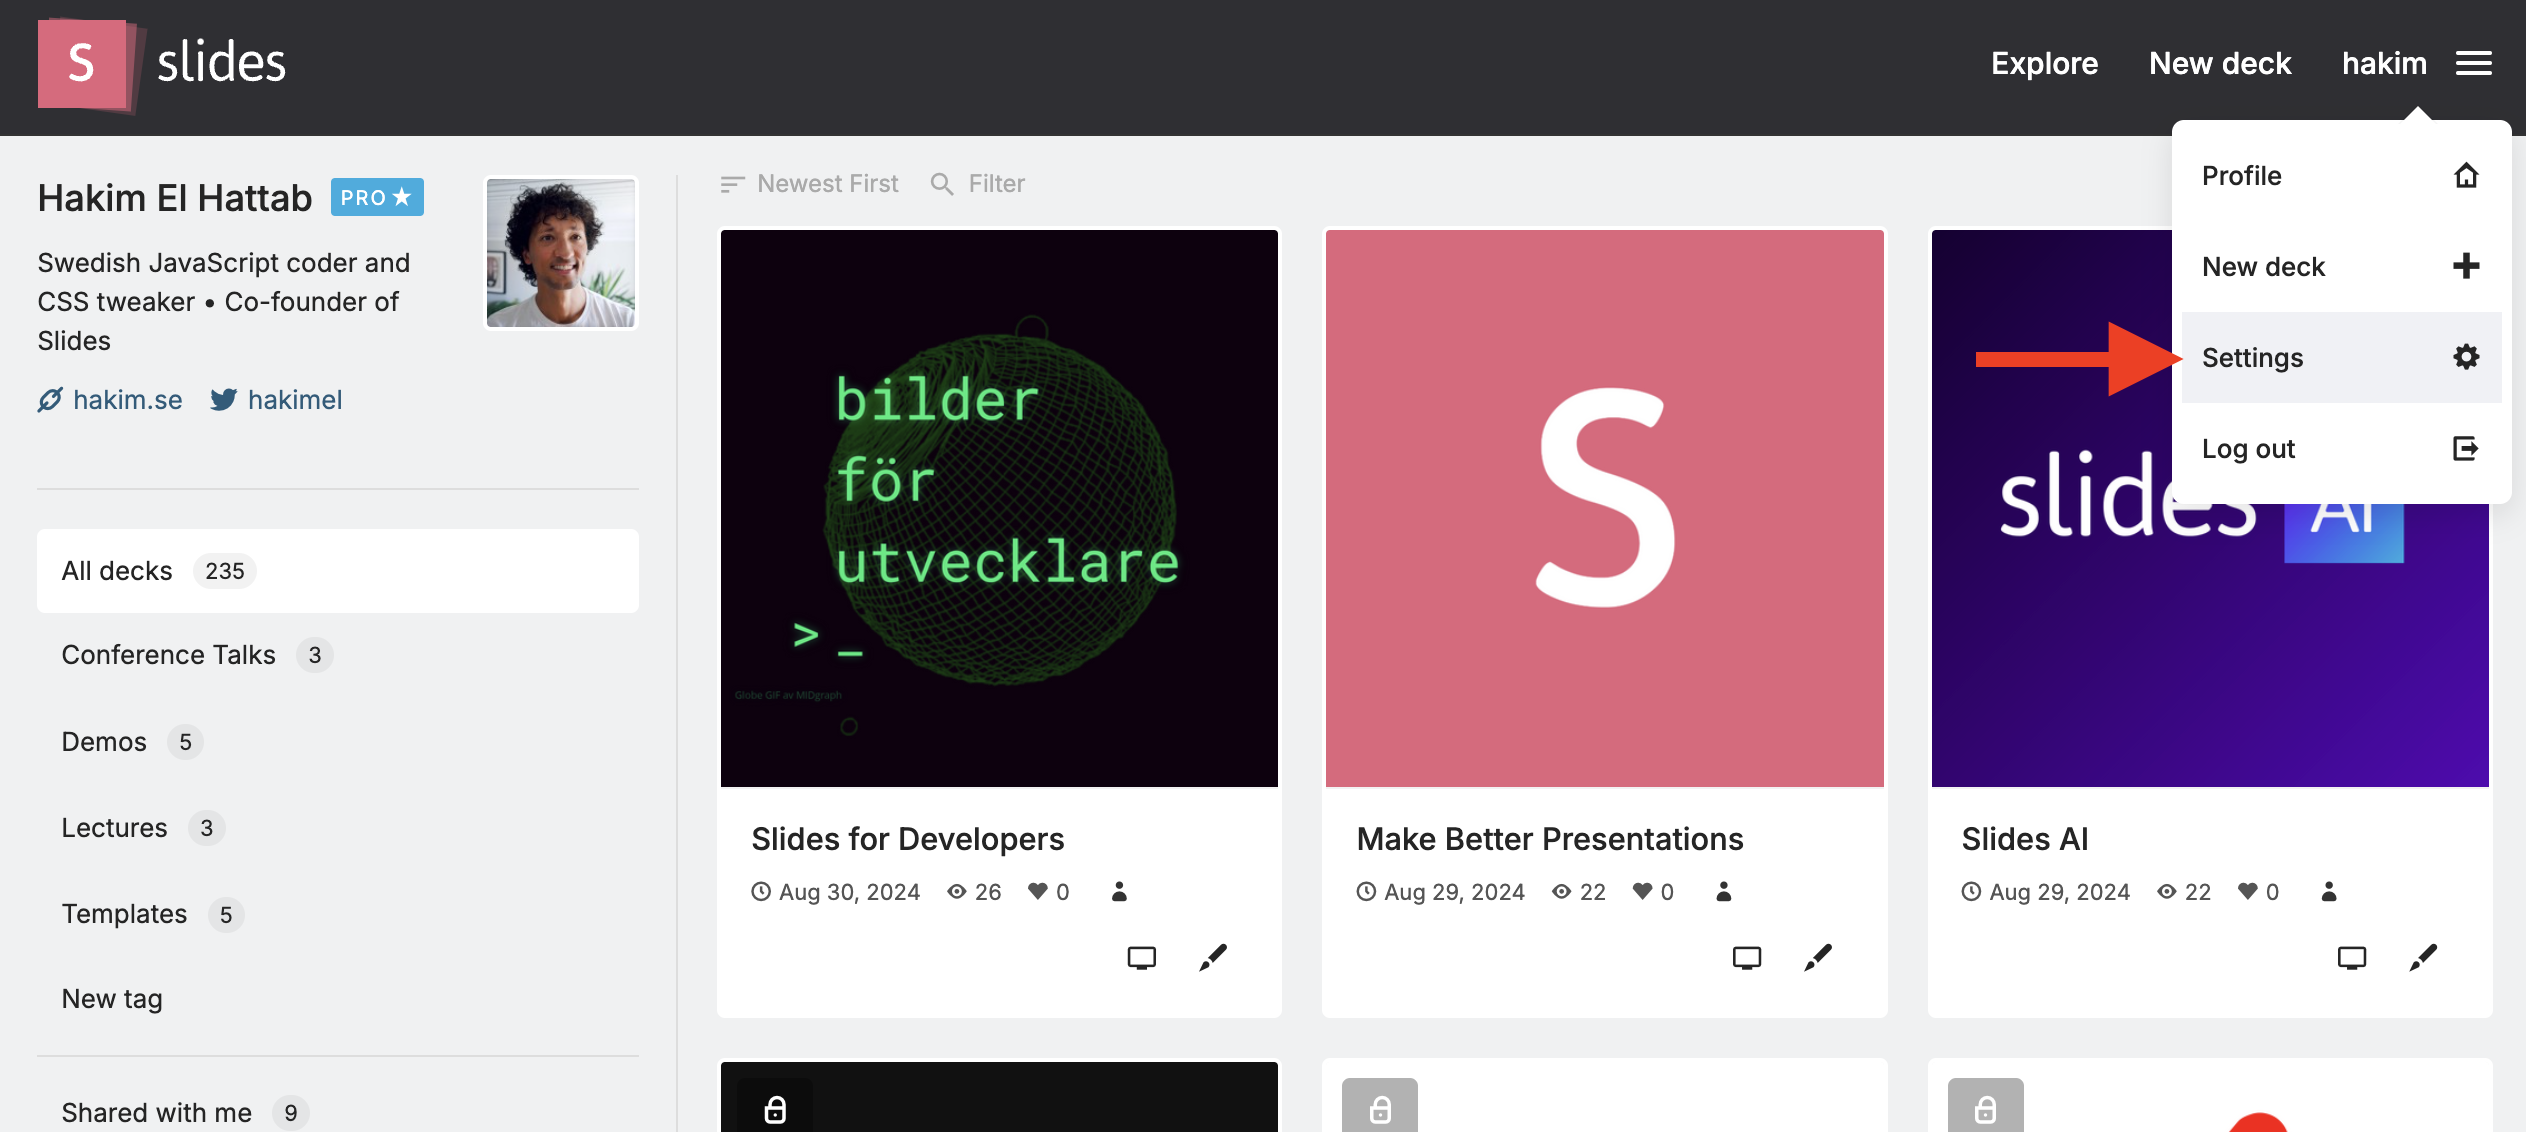Click the slides wordmark in header

(221, 63)
